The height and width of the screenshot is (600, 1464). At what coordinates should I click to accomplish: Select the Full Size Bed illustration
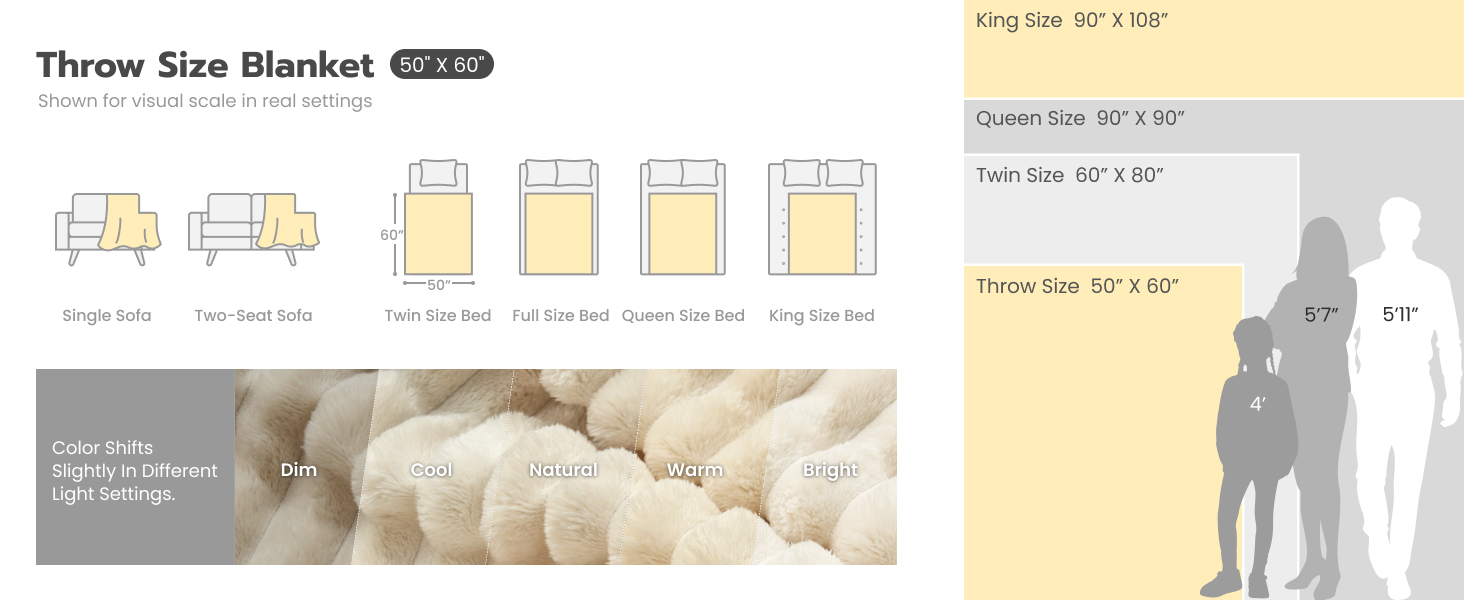559,218
